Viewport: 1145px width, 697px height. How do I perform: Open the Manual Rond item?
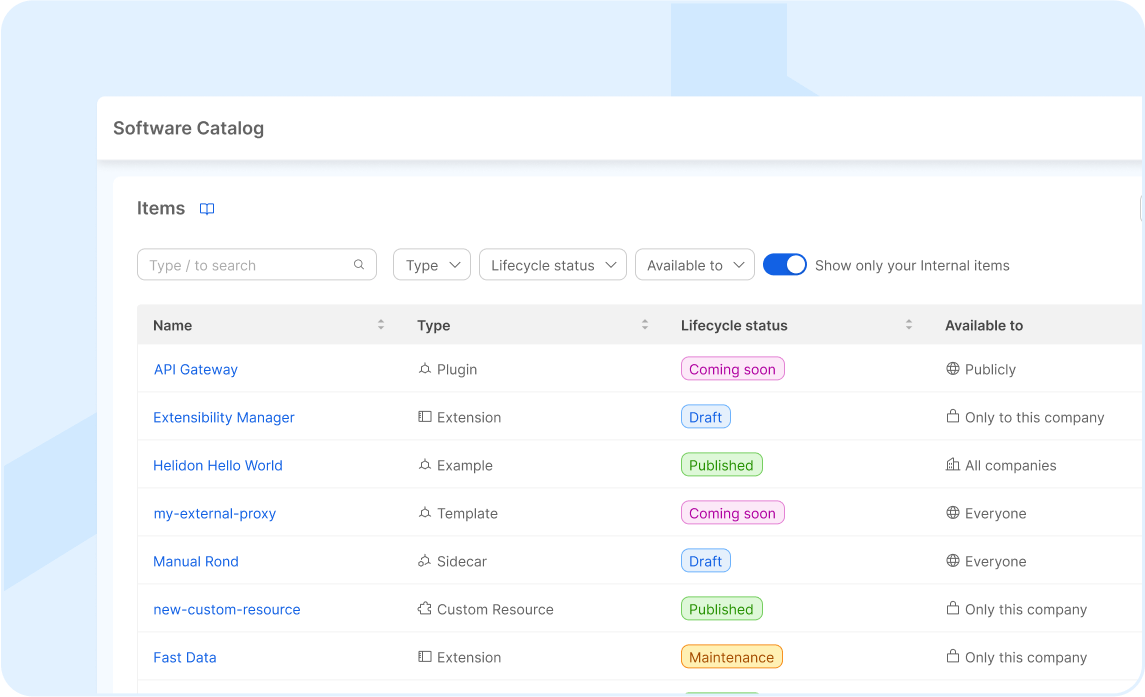[x=196, y=562]
